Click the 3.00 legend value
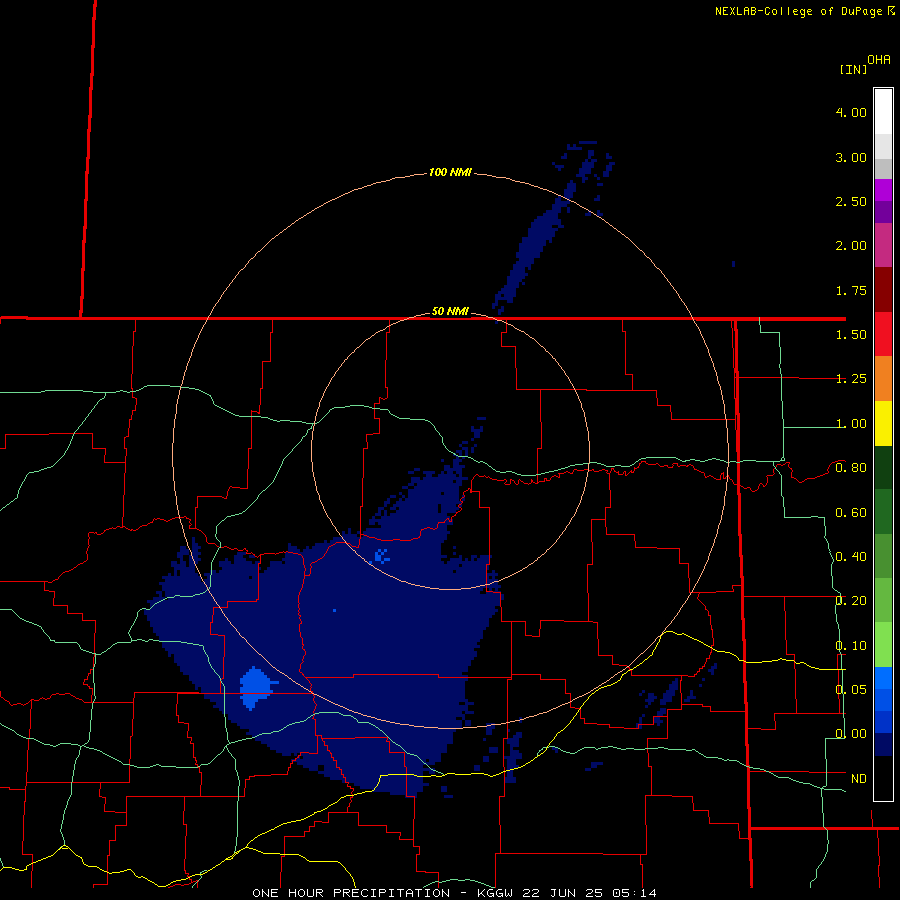The width and height of the screenshot is (900, 900). (851, 157)
